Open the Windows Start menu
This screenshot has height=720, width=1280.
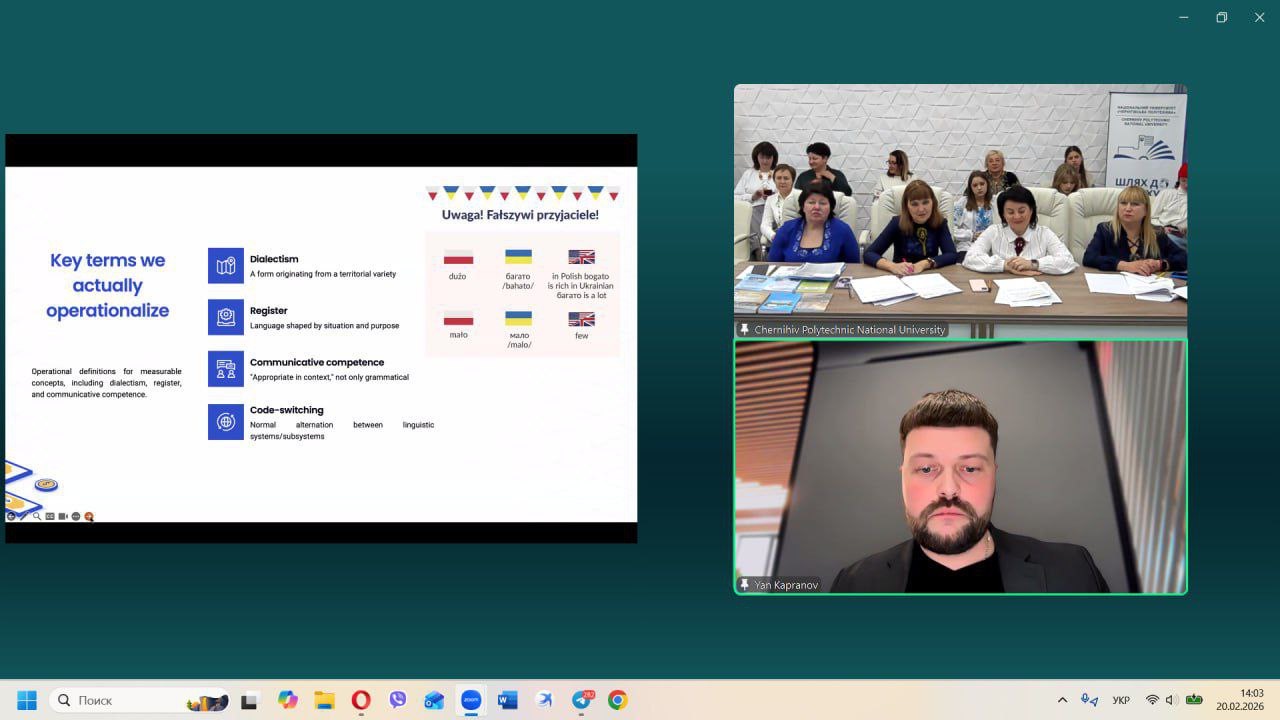tap(27, 700)
